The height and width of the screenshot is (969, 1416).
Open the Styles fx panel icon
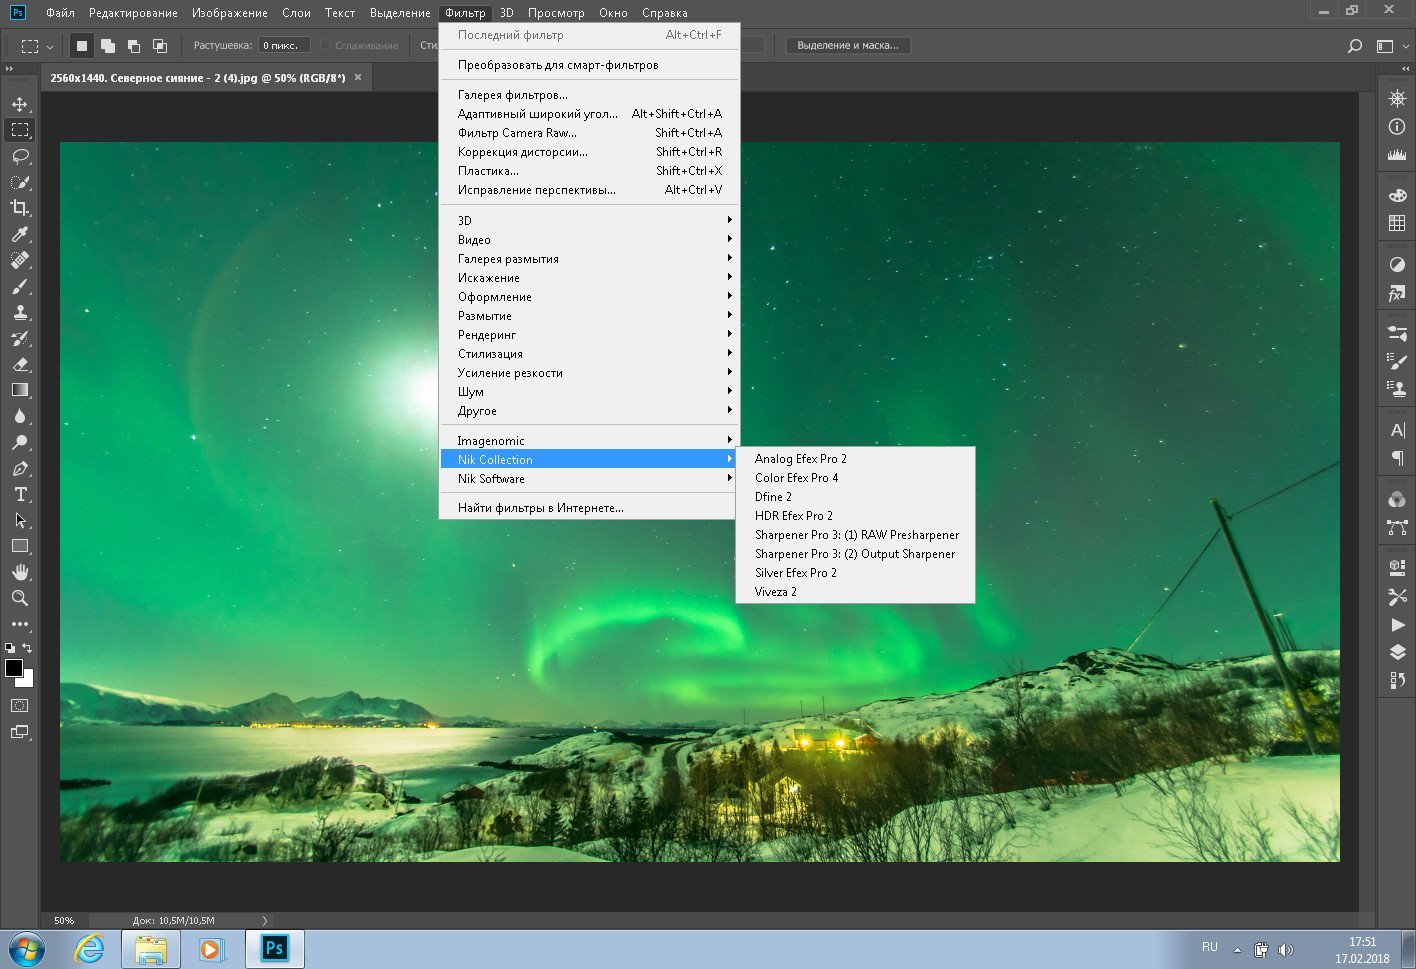coord(1397,293)
